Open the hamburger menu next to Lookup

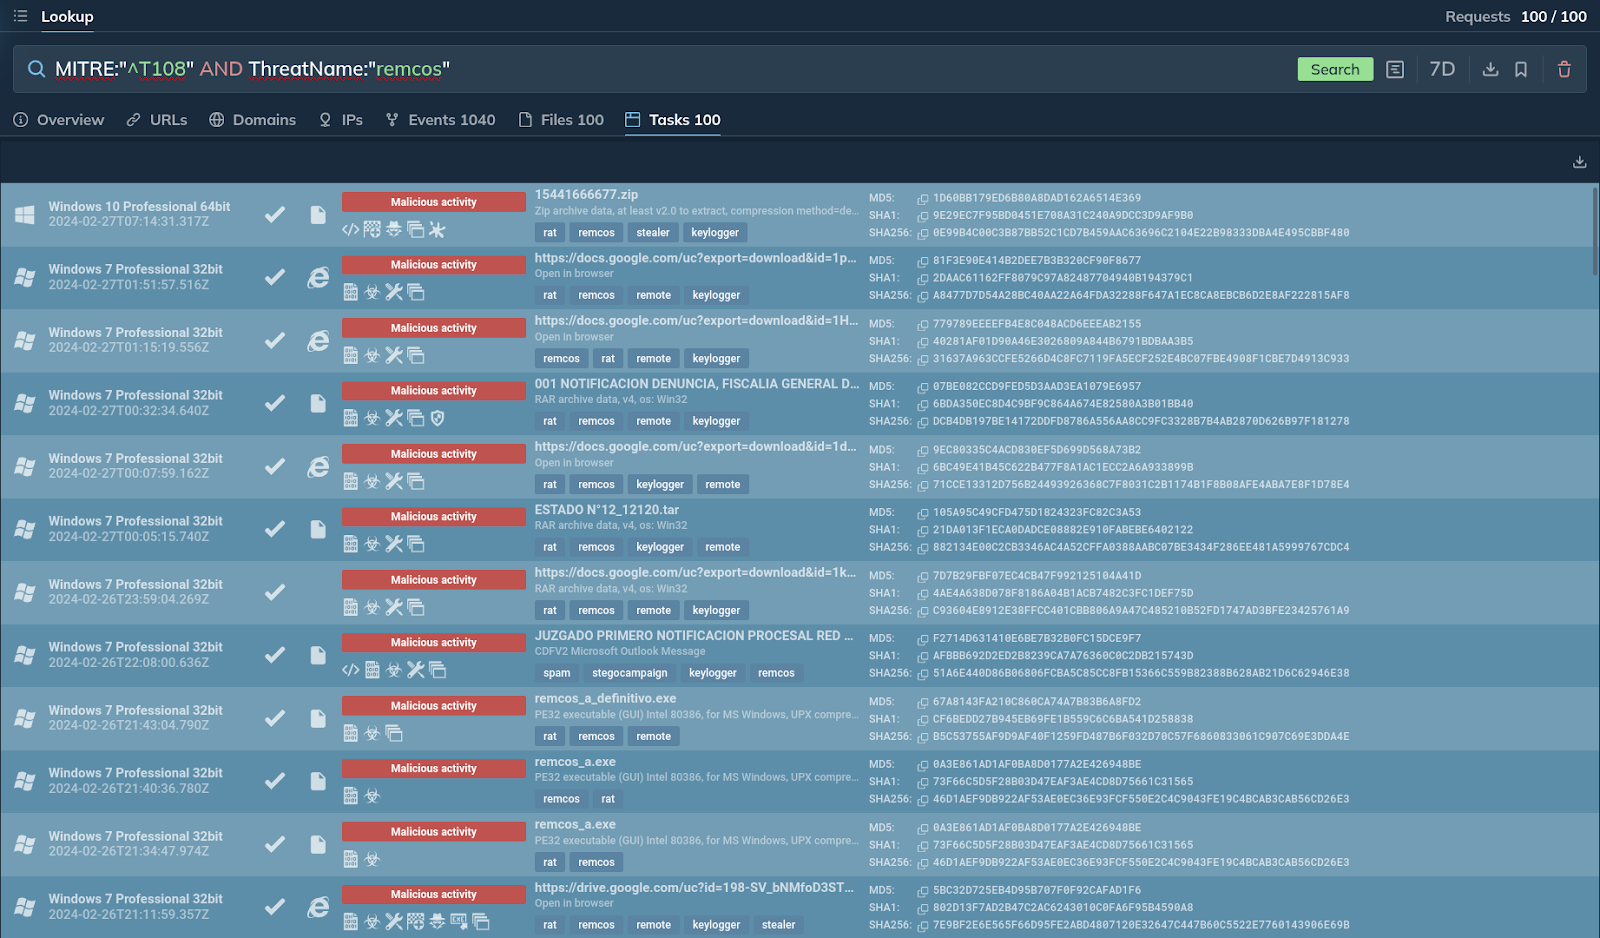[x=20, y=16]
